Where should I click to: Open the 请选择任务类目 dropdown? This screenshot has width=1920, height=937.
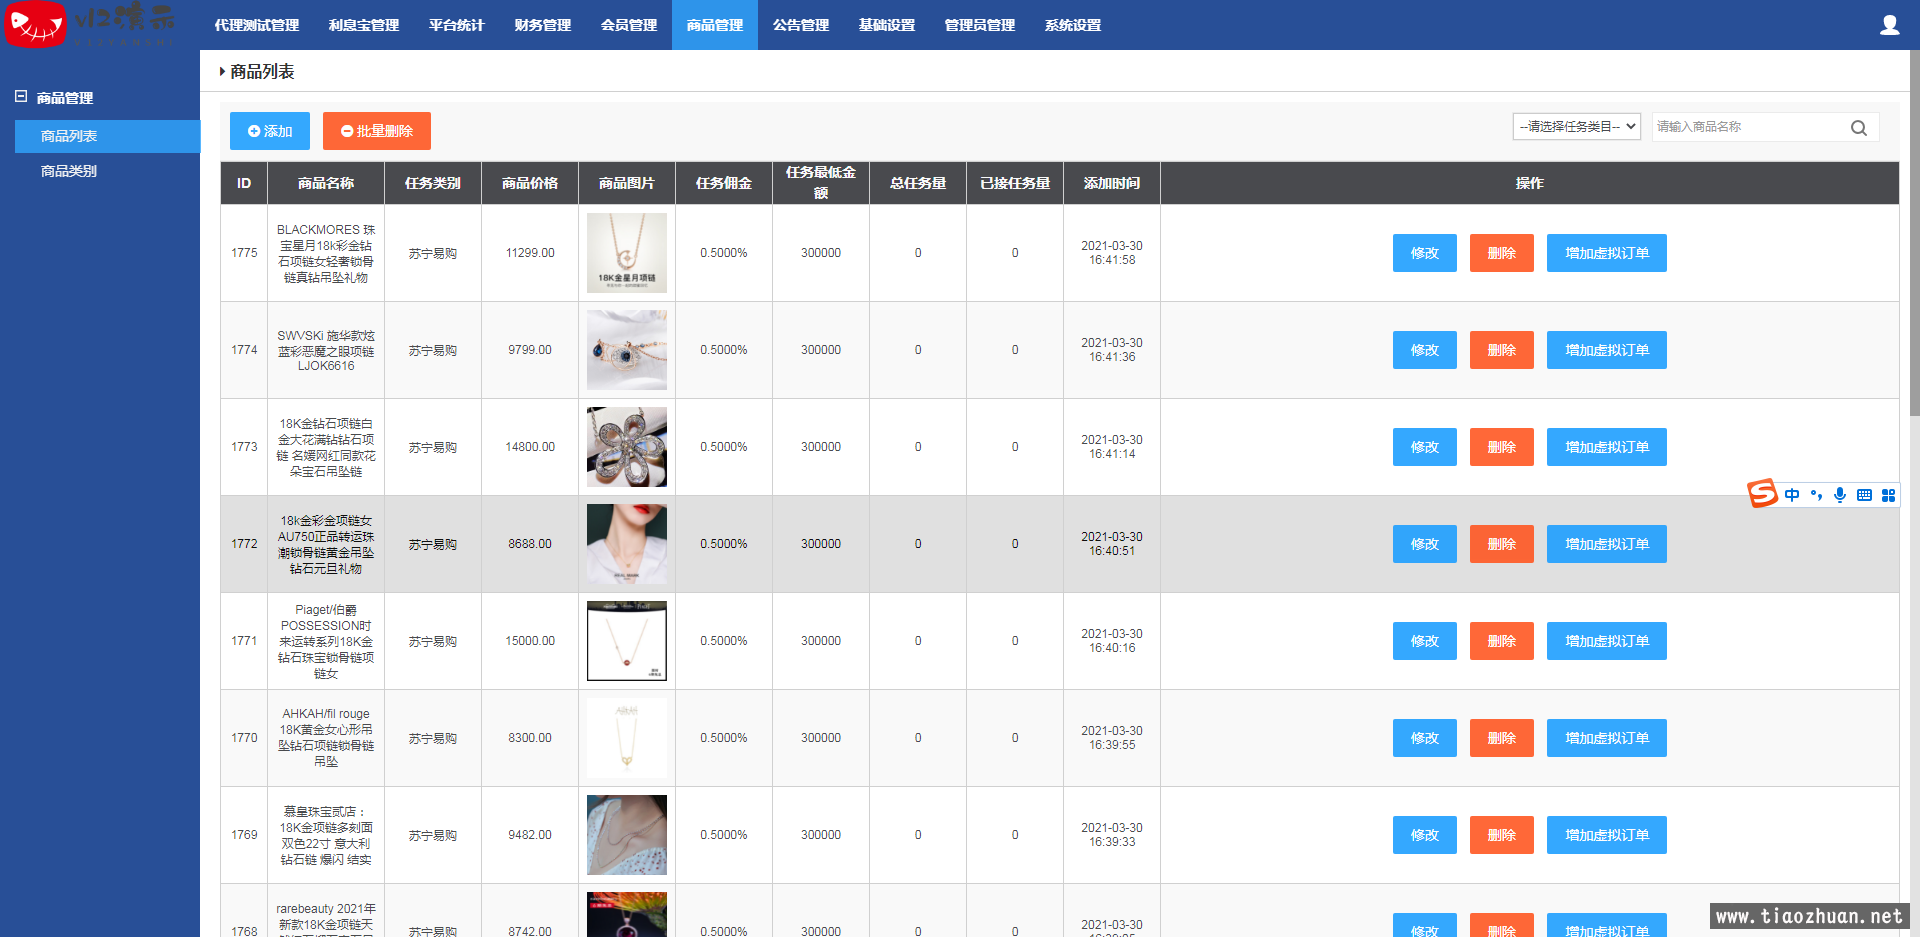point(1577,127)
